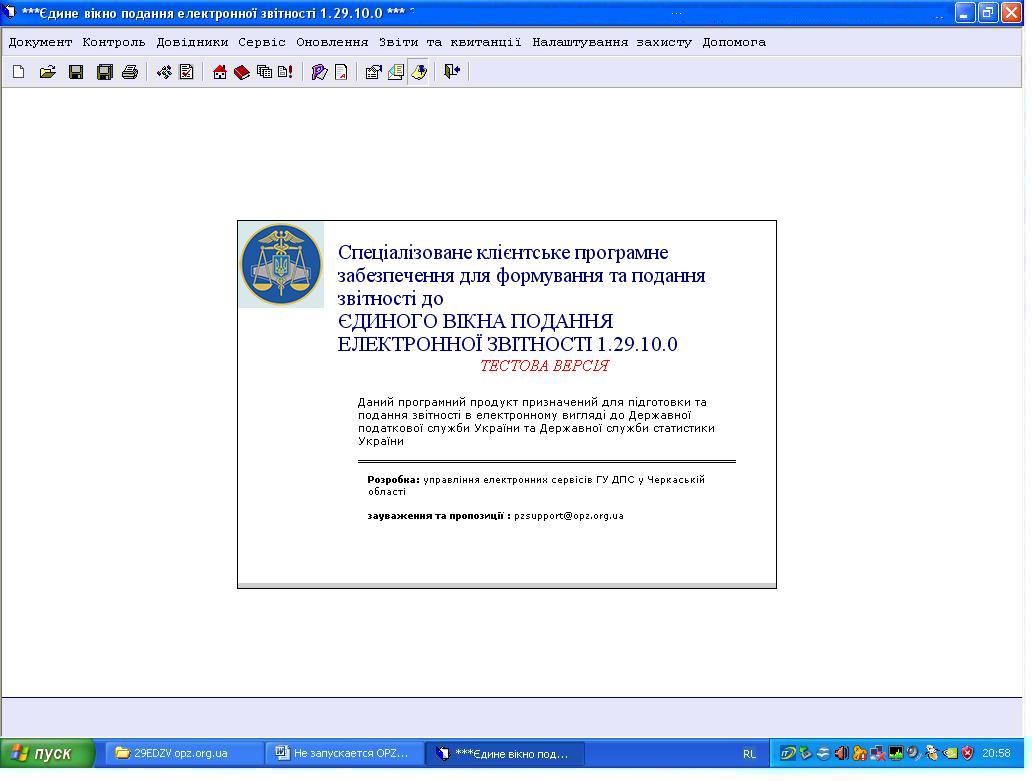Image resolution: width=1032 pixels, height=781 pixels.
Task: Close the Єдине вікно application window
Action: (x=1012, y=13)
